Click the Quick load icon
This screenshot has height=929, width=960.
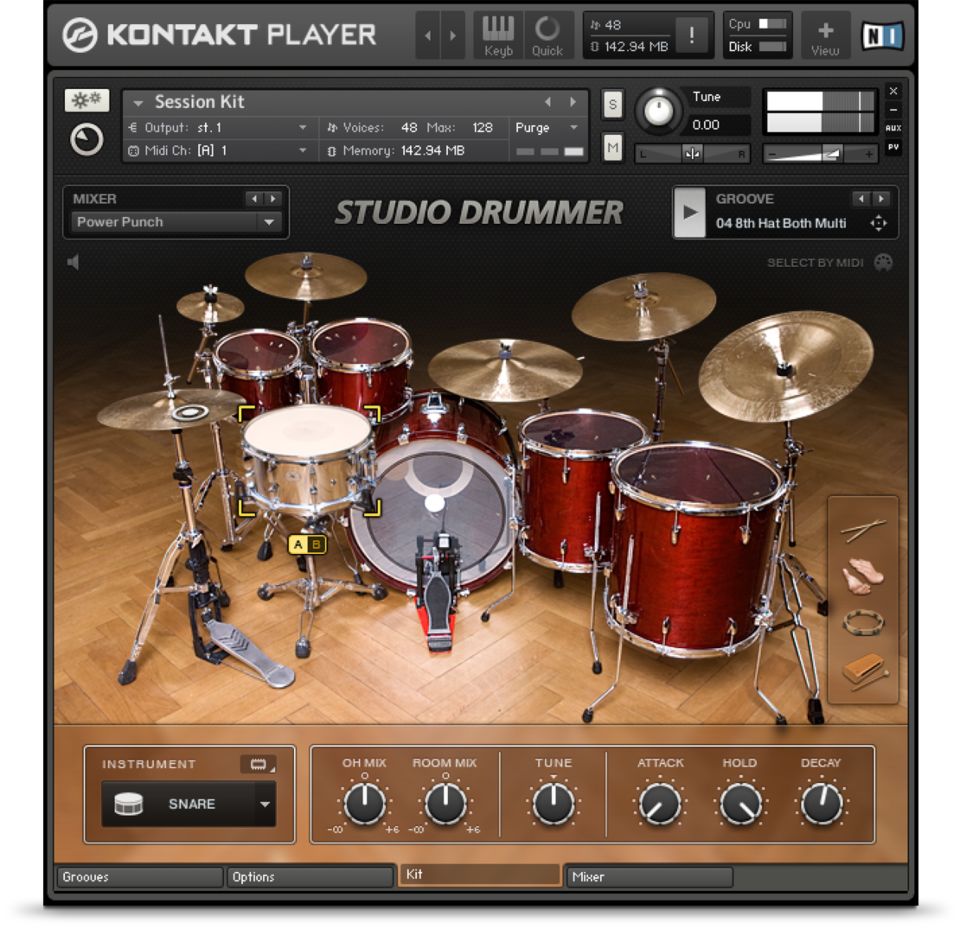tap(547, 35)
